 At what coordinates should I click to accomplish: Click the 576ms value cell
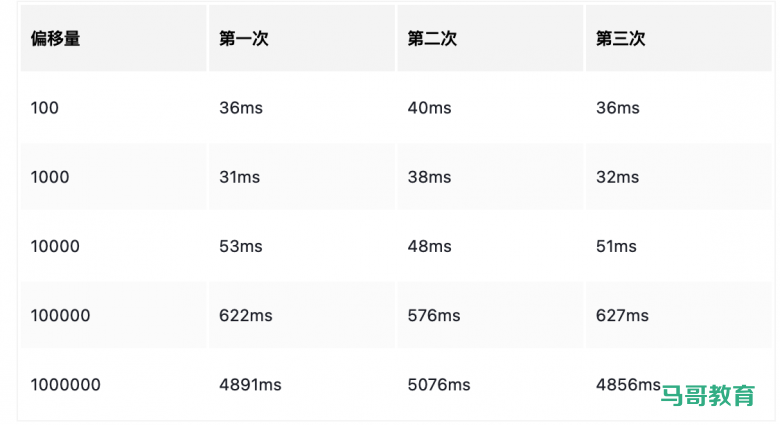[x=434, y=315]
